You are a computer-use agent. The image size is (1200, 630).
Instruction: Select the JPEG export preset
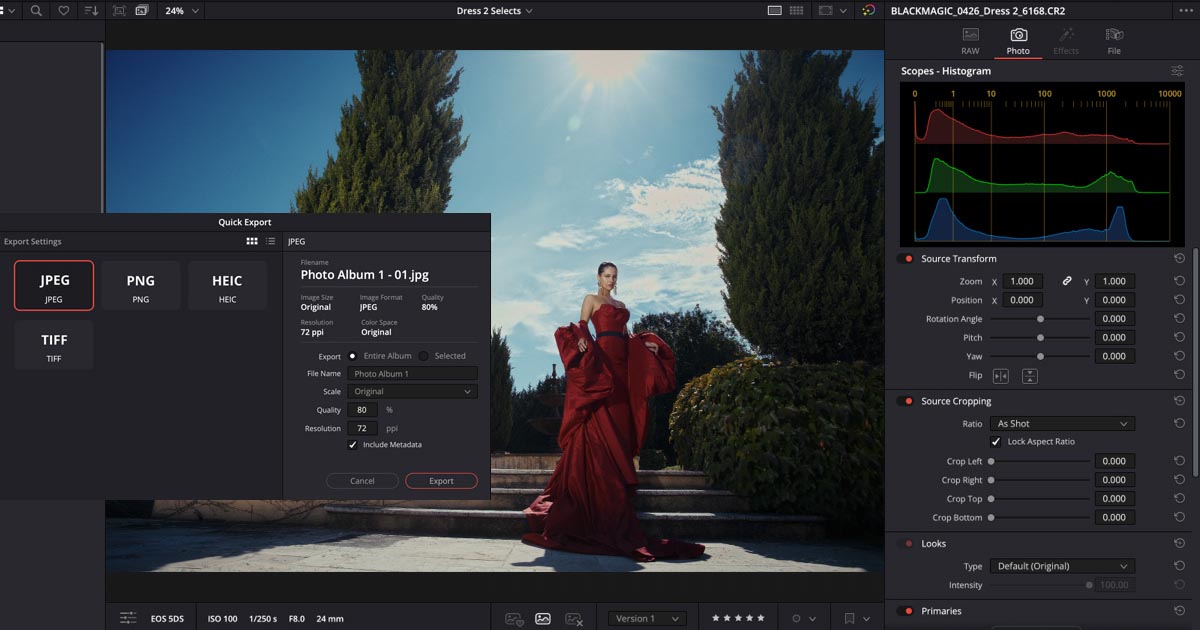(x=54, y=285)
